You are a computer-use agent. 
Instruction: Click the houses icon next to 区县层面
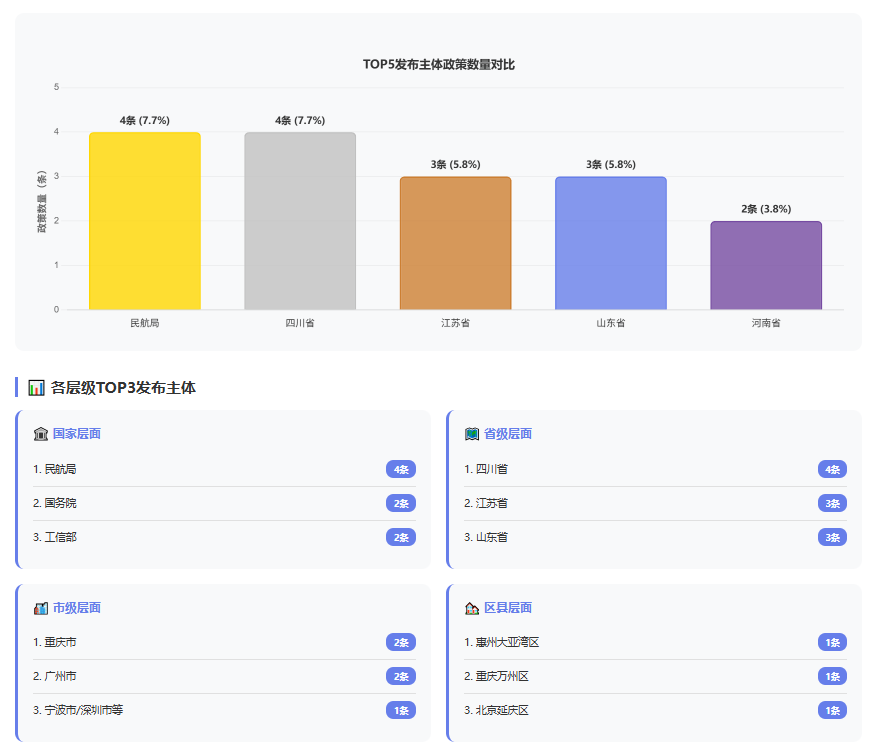click(472, 608)
